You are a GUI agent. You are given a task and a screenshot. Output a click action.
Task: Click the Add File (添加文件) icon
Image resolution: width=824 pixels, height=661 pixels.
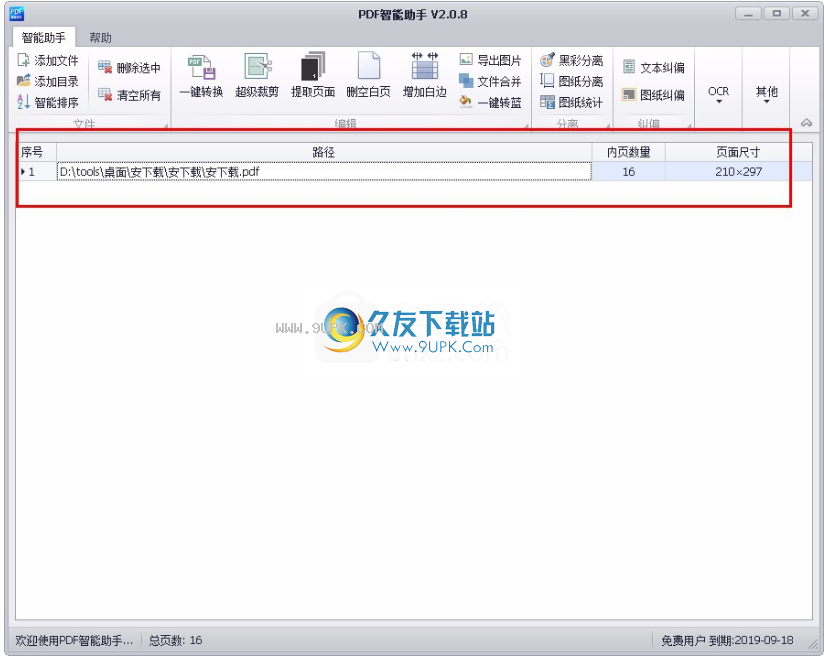pyautogui.click(x=24, y=60)
